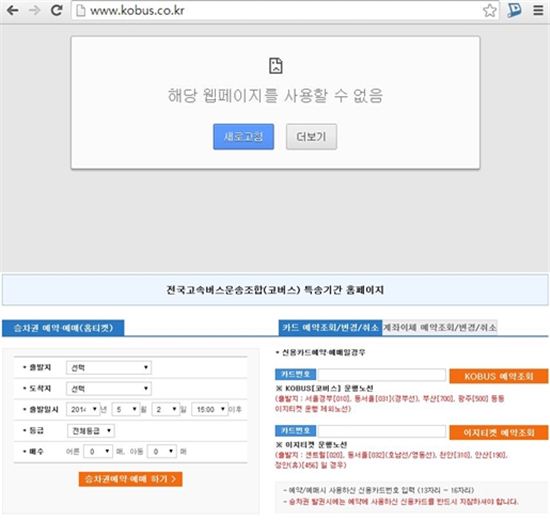Screen dimensions: 550x520
Task: Click the orange KOBUS 예약조회 button
Action: coord(498,376)
